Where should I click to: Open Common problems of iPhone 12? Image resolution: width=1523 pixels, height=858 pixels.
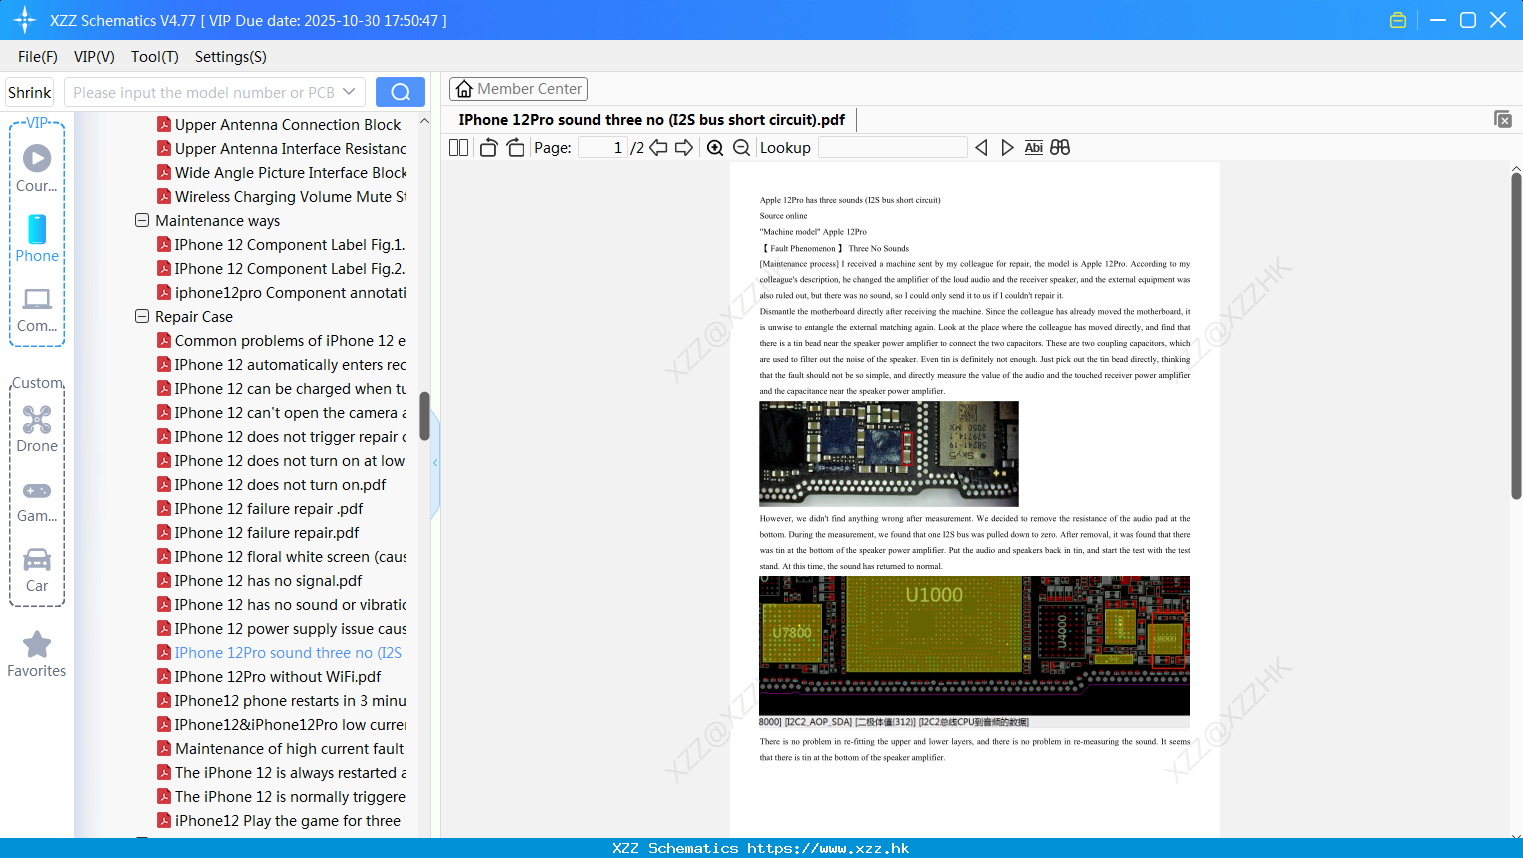point(282,340)
